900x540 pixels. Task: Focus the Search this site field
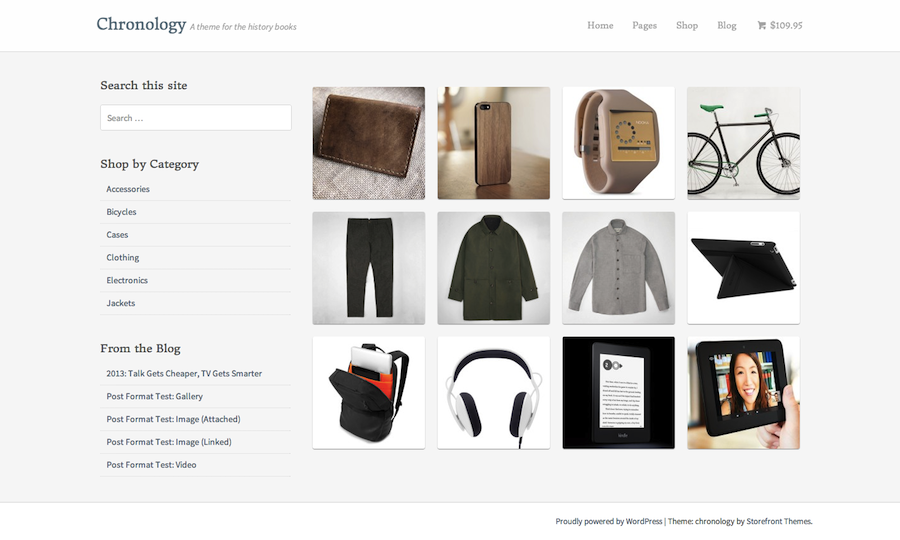(x=196, y=118)
